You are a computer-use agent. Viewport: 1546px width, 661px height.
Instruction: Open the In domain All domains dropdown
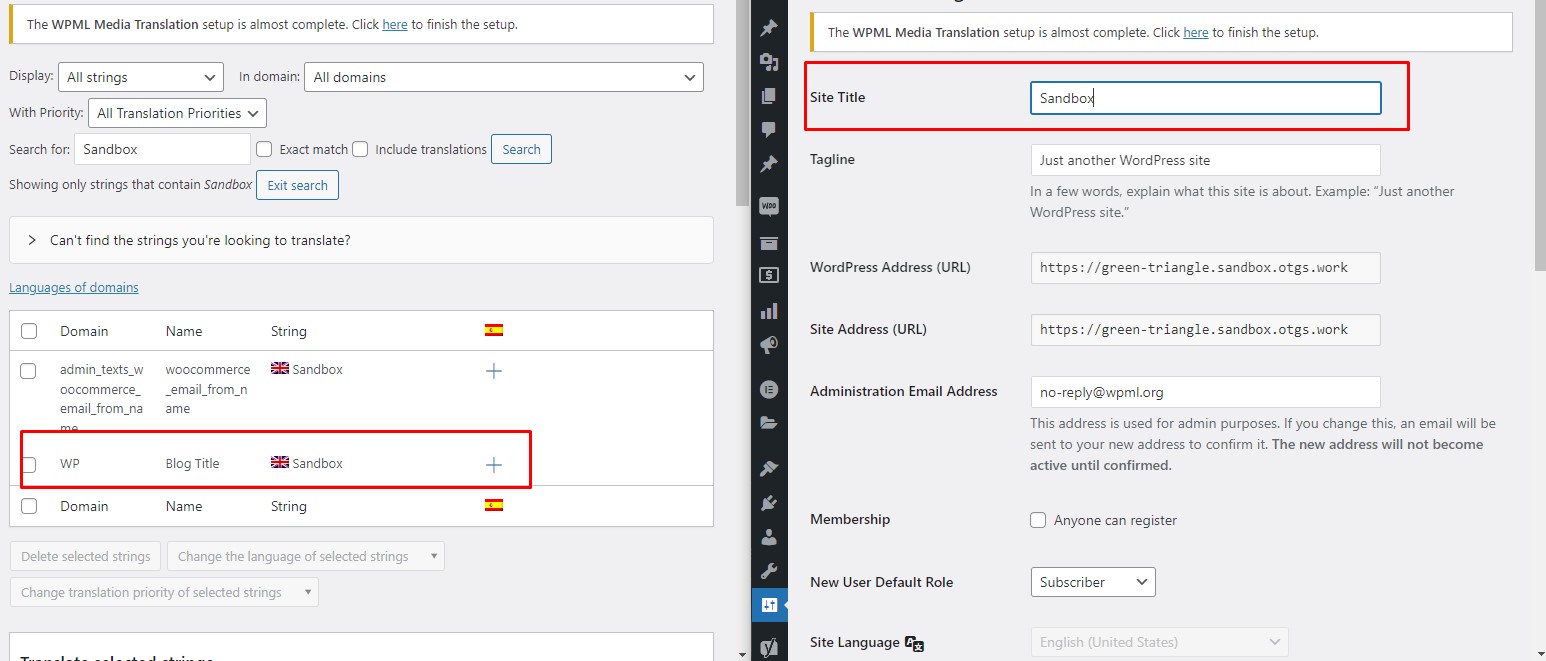click(504, 77)
